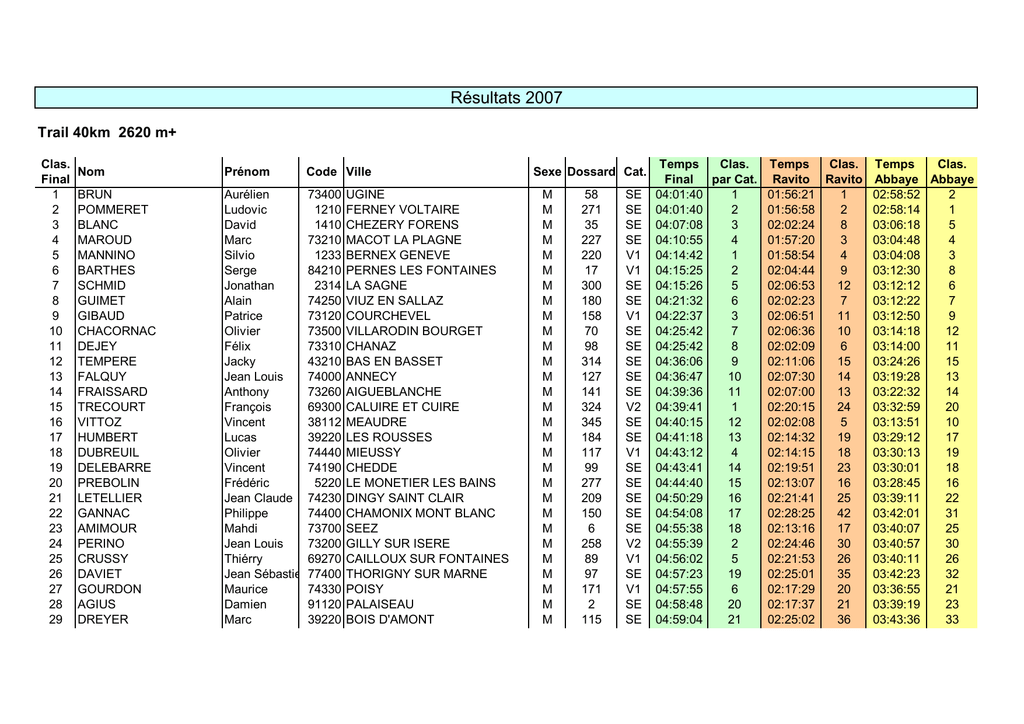Select dossard number 345 for VITTOZ
Viewport: 1024px width, 724px height.
pos(591,422)
